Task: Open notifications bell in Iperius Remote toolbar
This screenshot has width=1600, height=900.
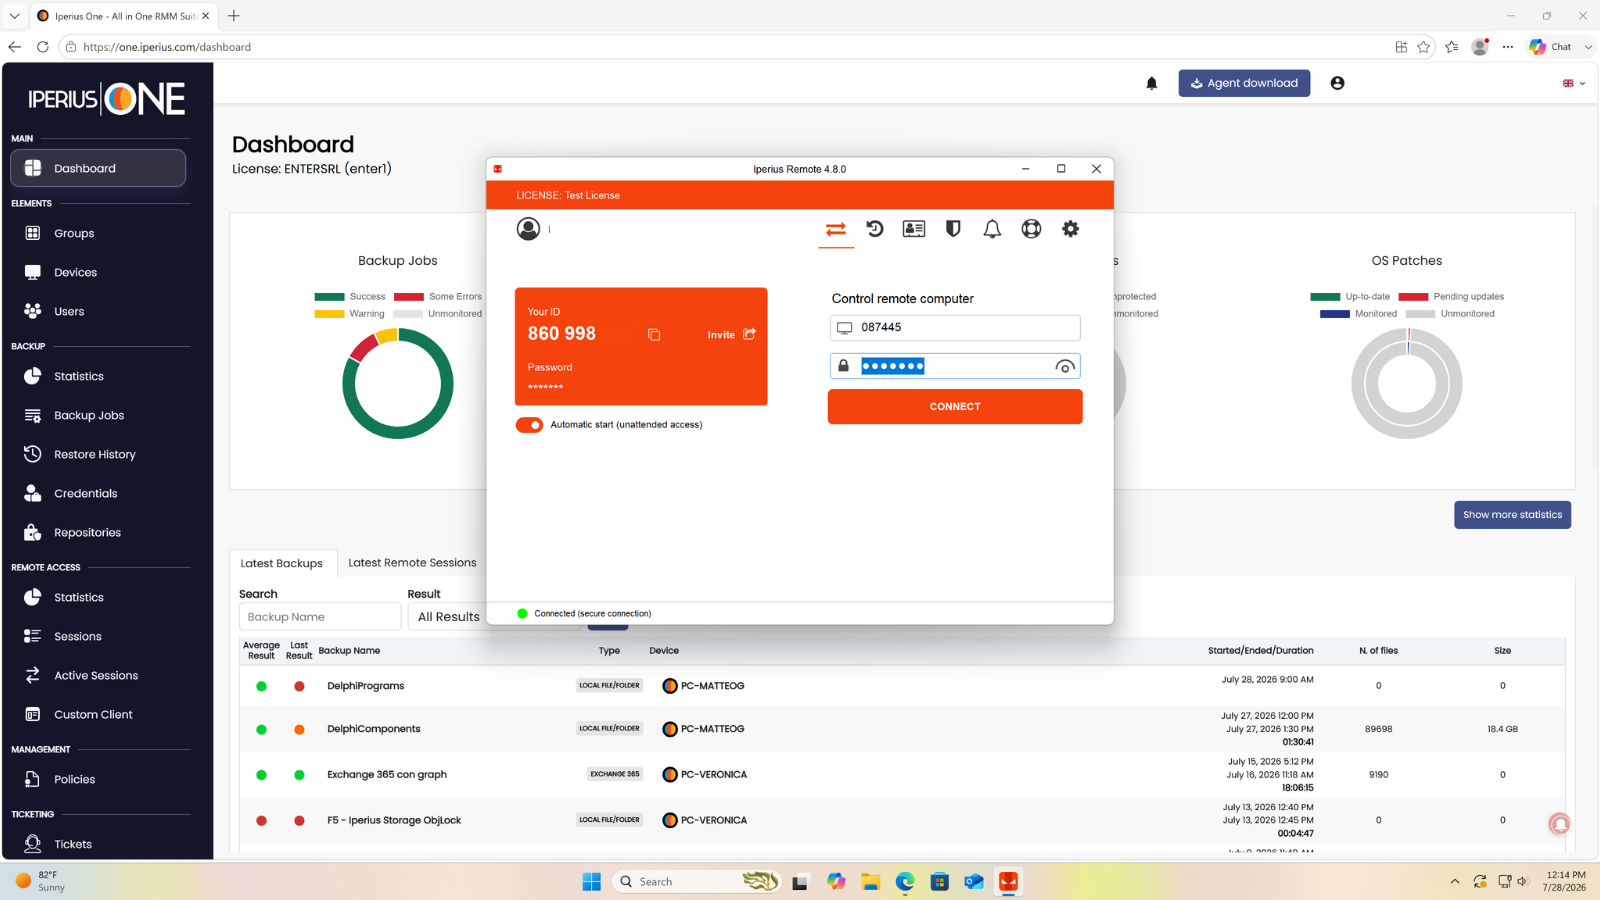Action: [992, 229]
